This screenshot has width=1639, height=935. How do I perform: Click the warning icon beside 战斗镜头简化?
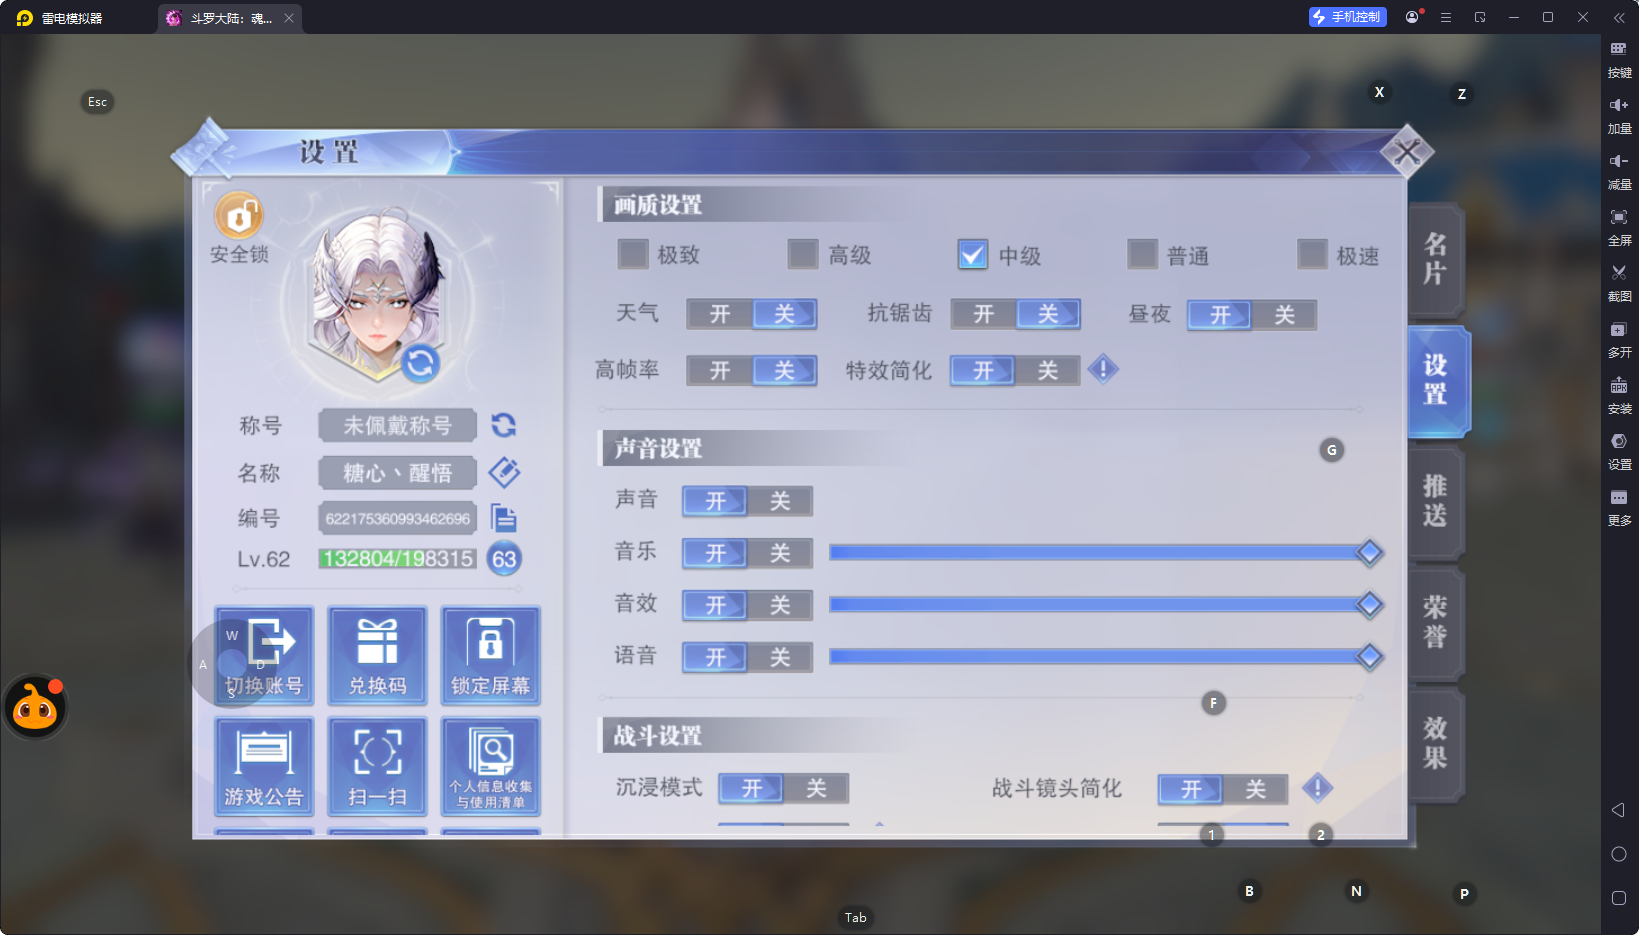(x=1318, y=789)
